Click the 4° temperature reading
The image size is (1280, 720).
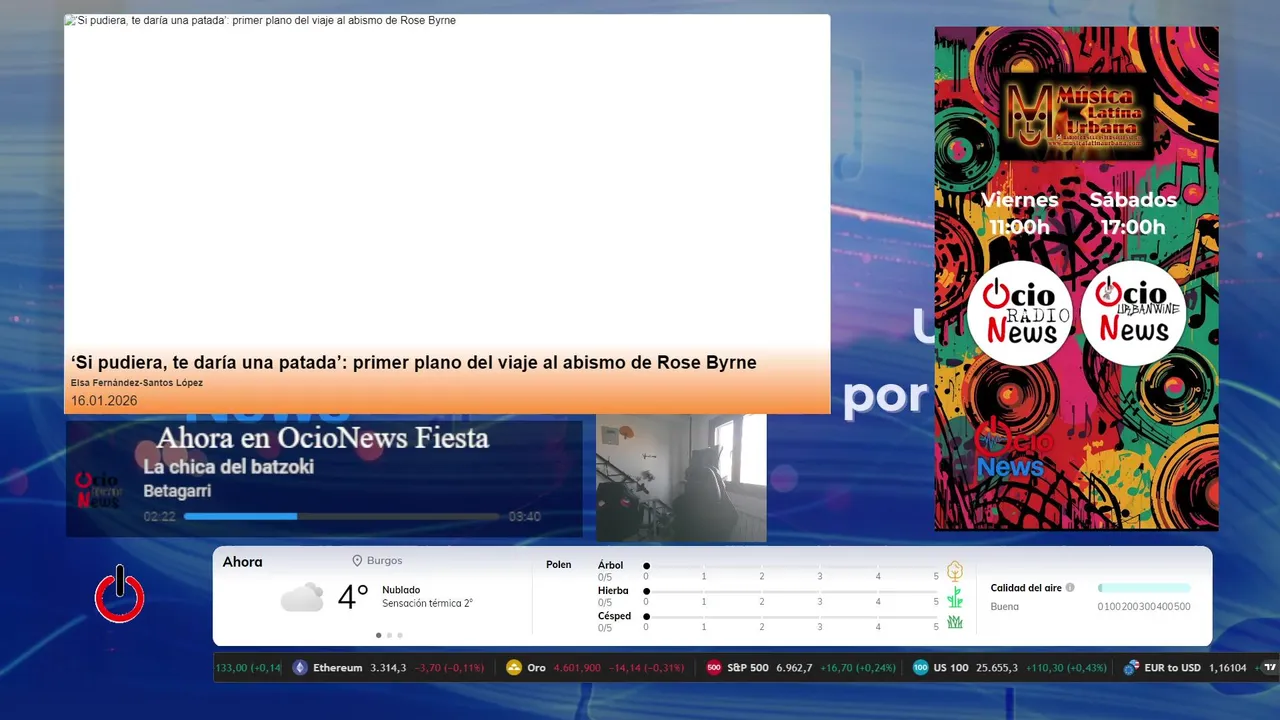(353, 597)
